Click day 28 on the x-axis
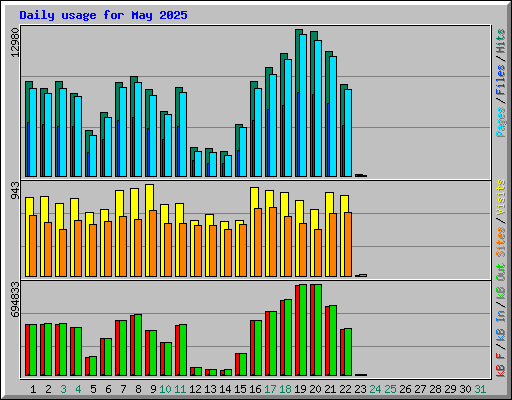 coord(435,389)
